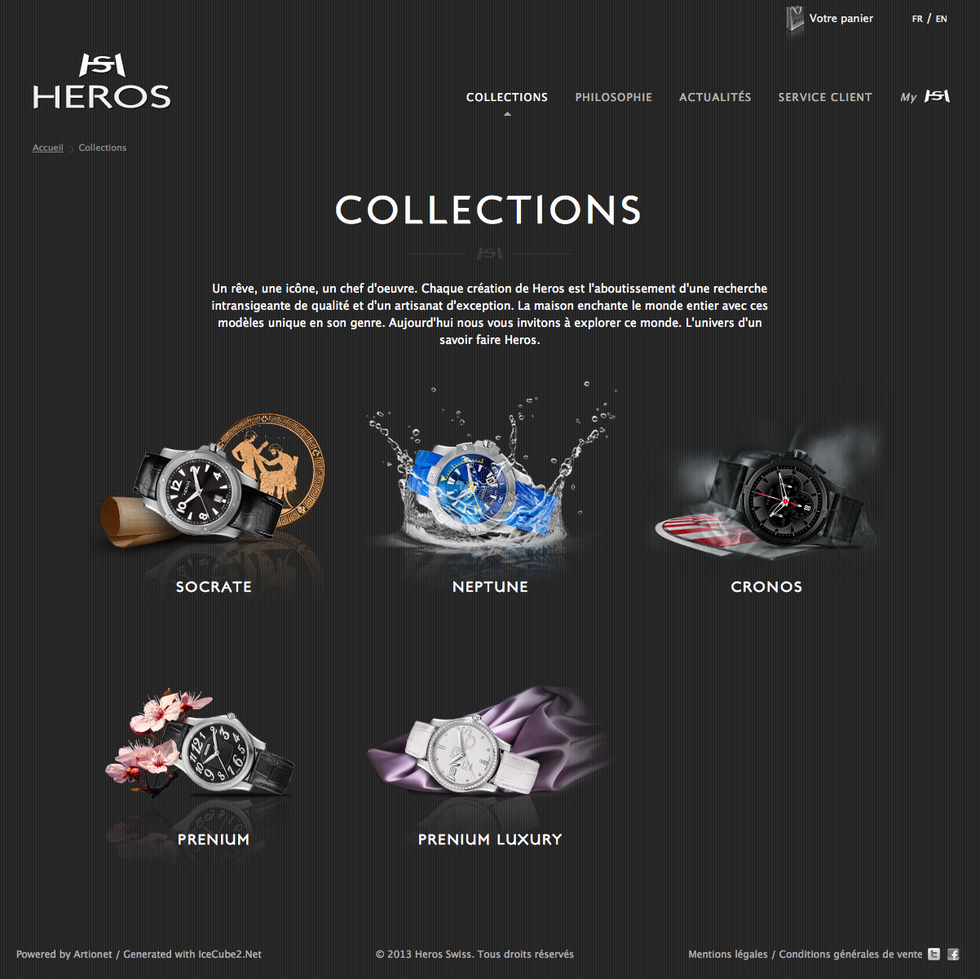This screenshot has width=980, height=979.
Task: Open the shopping bag cart icon
Action: (794, 19)
